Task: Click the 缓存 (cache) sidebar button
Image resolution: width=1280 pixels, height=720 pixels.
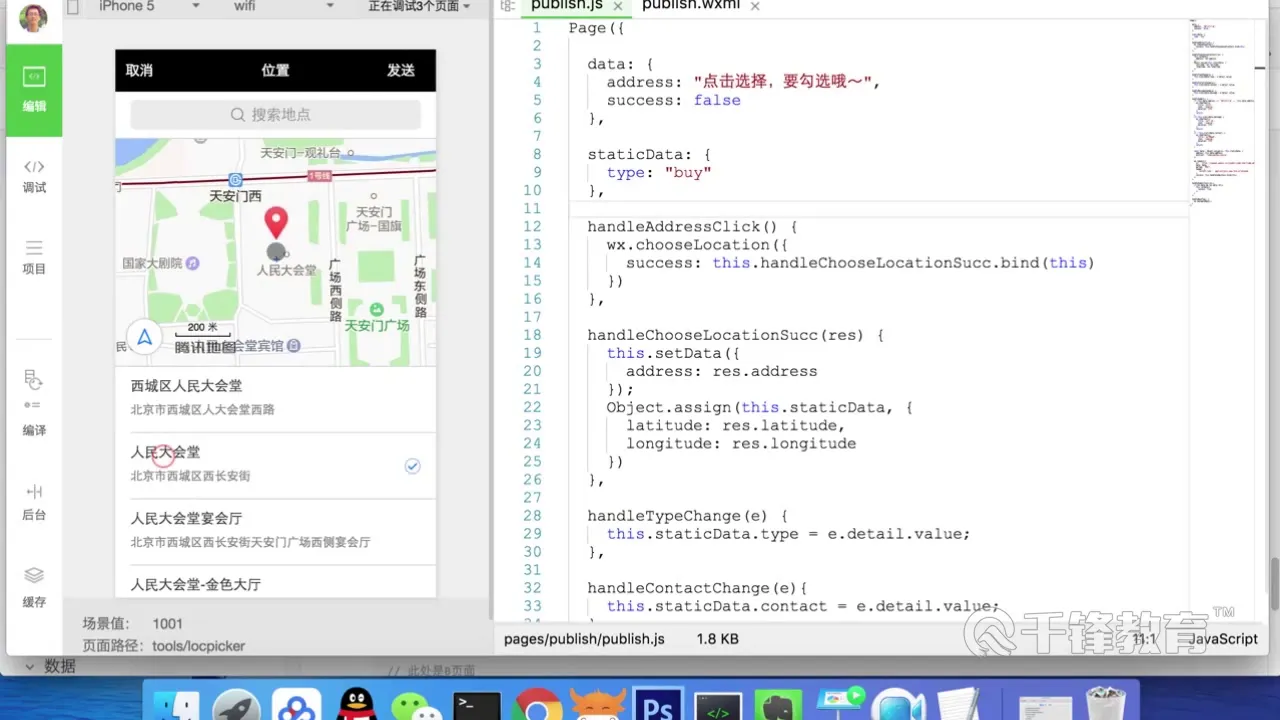Action: click(34, 587)
